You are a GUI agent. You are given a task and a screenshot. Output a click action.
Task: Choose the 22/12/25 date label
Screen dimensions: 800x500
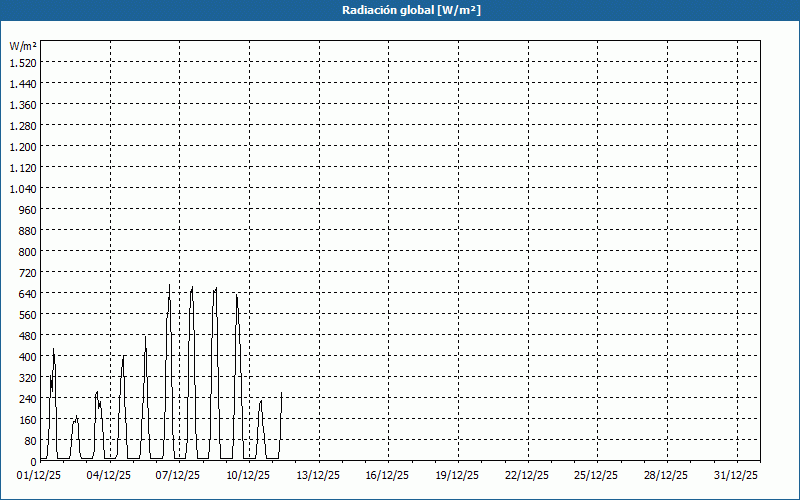pos(528,475)
